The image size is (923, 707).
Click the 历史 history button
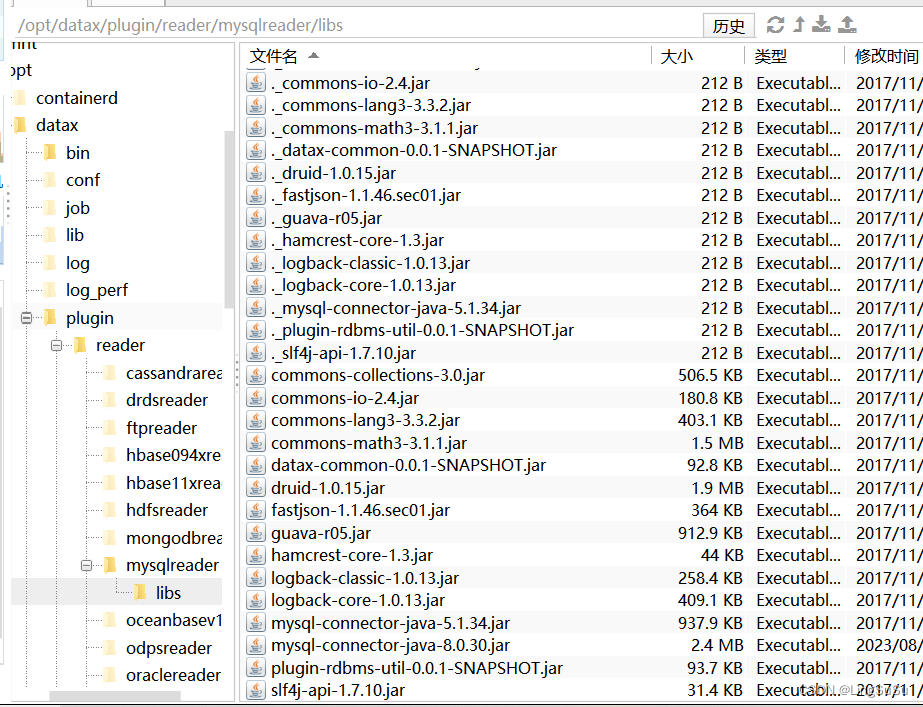tap(729, 26)
